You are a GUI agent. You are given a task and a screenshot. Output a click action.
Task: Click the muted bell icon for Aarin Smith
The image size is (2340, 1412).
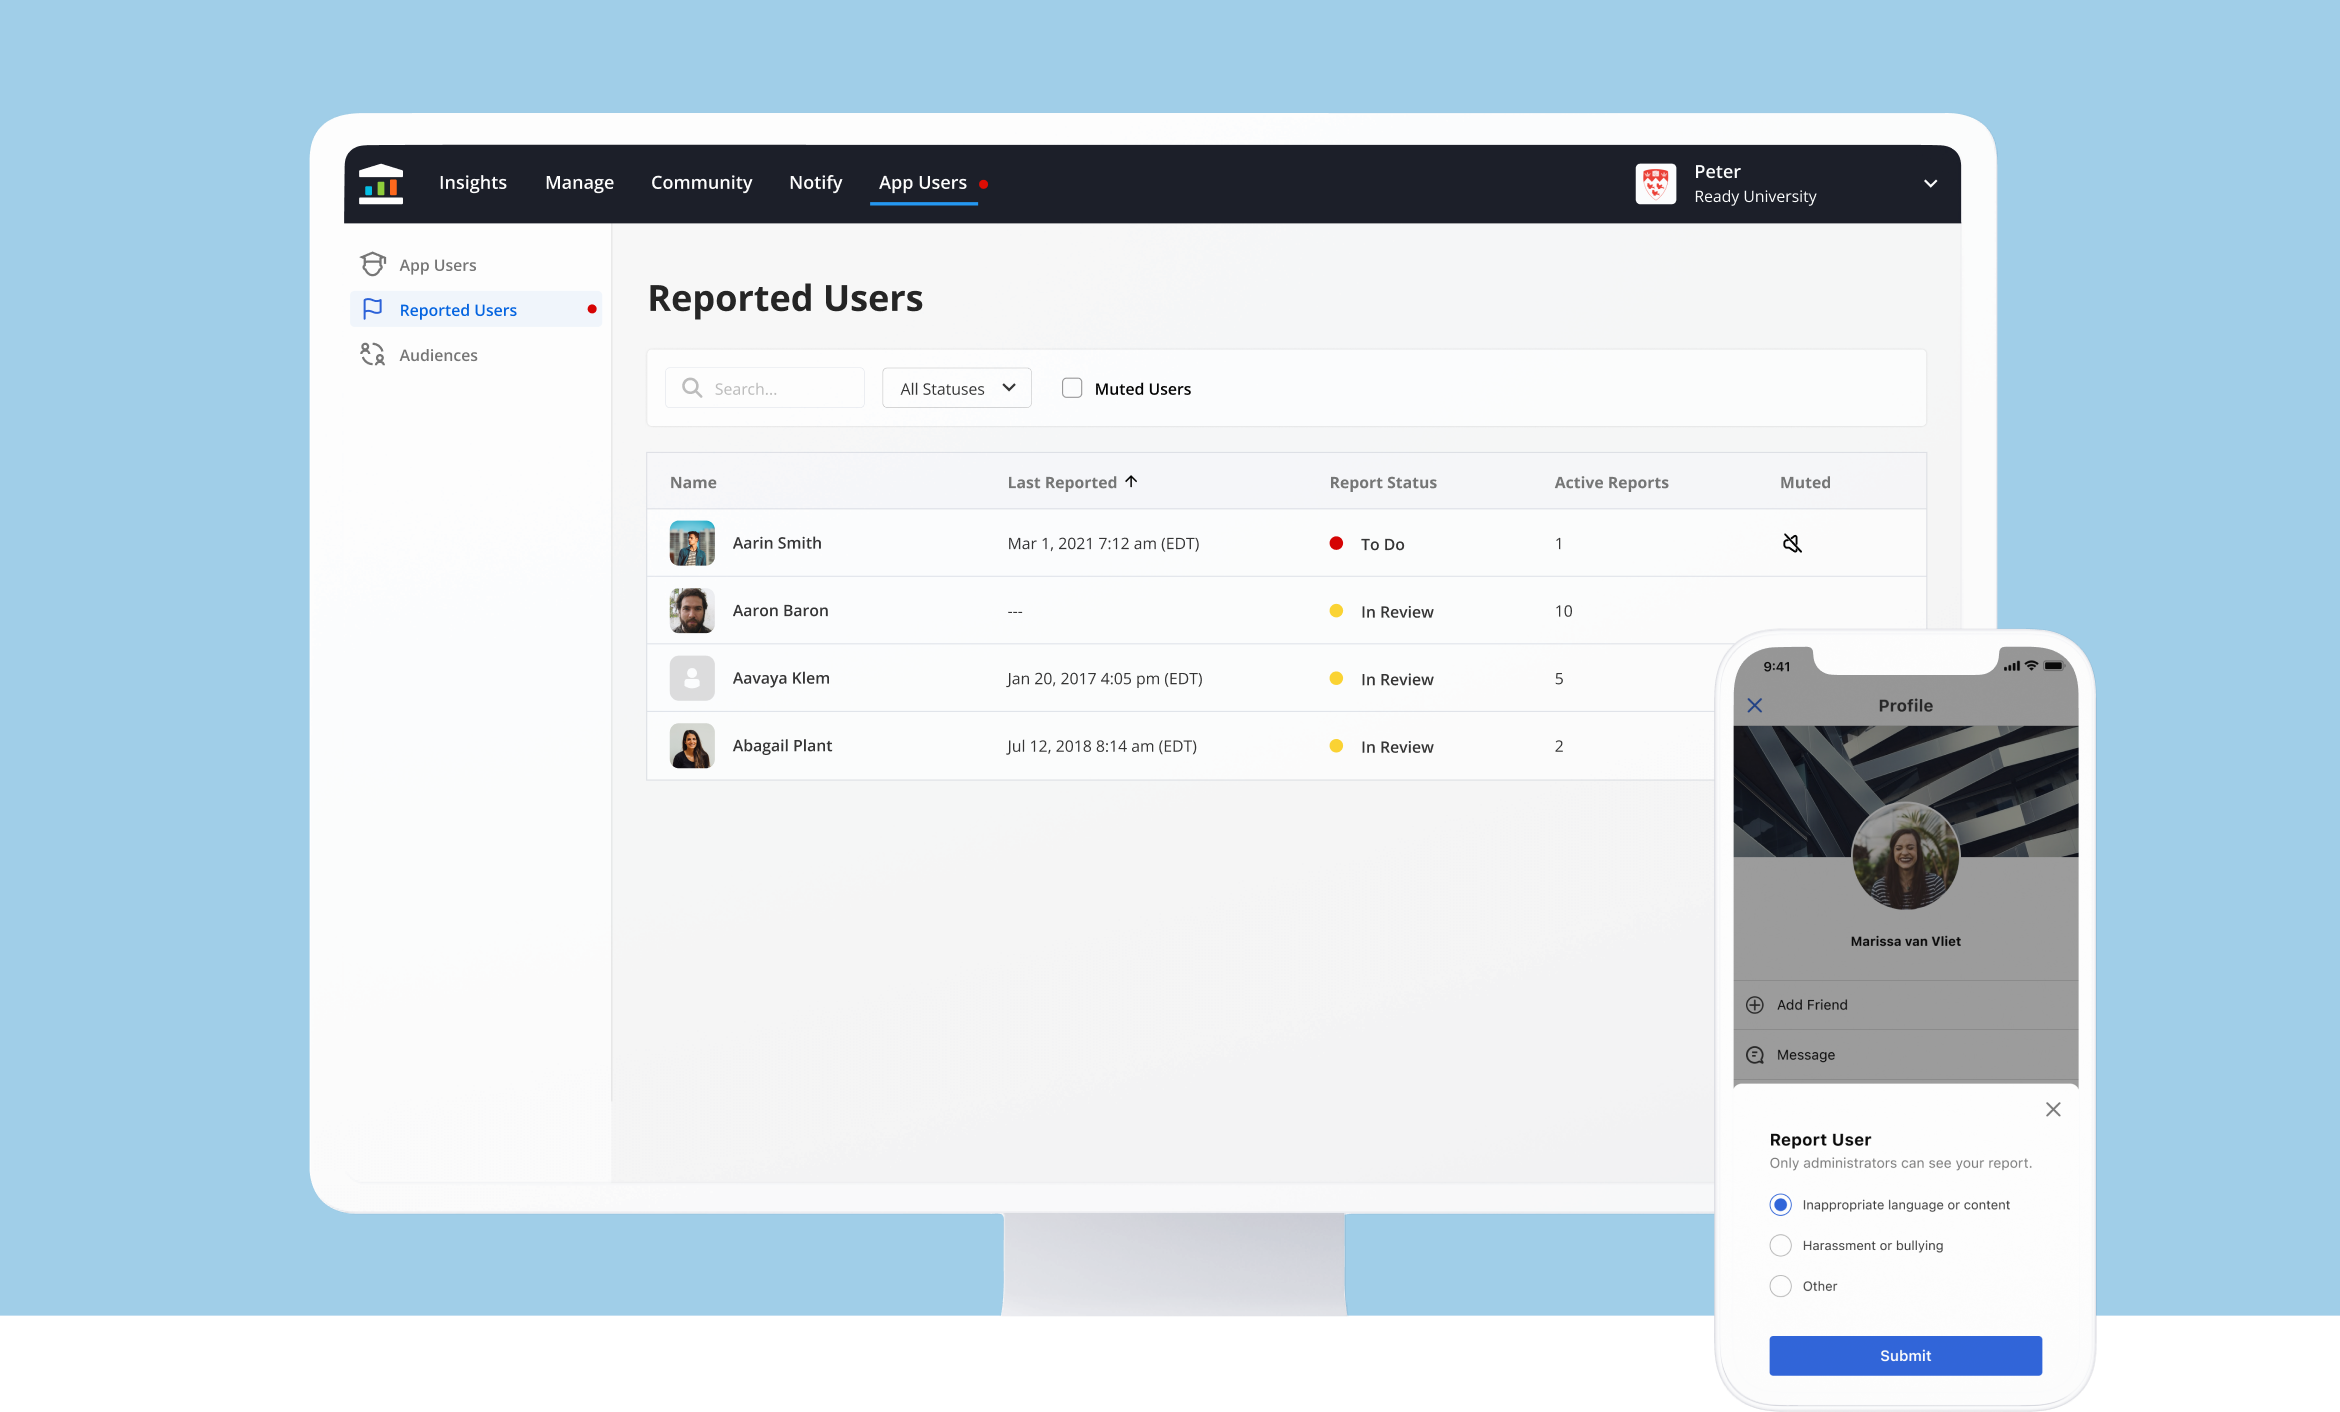pyautogui.click(x=1792, y=543)
